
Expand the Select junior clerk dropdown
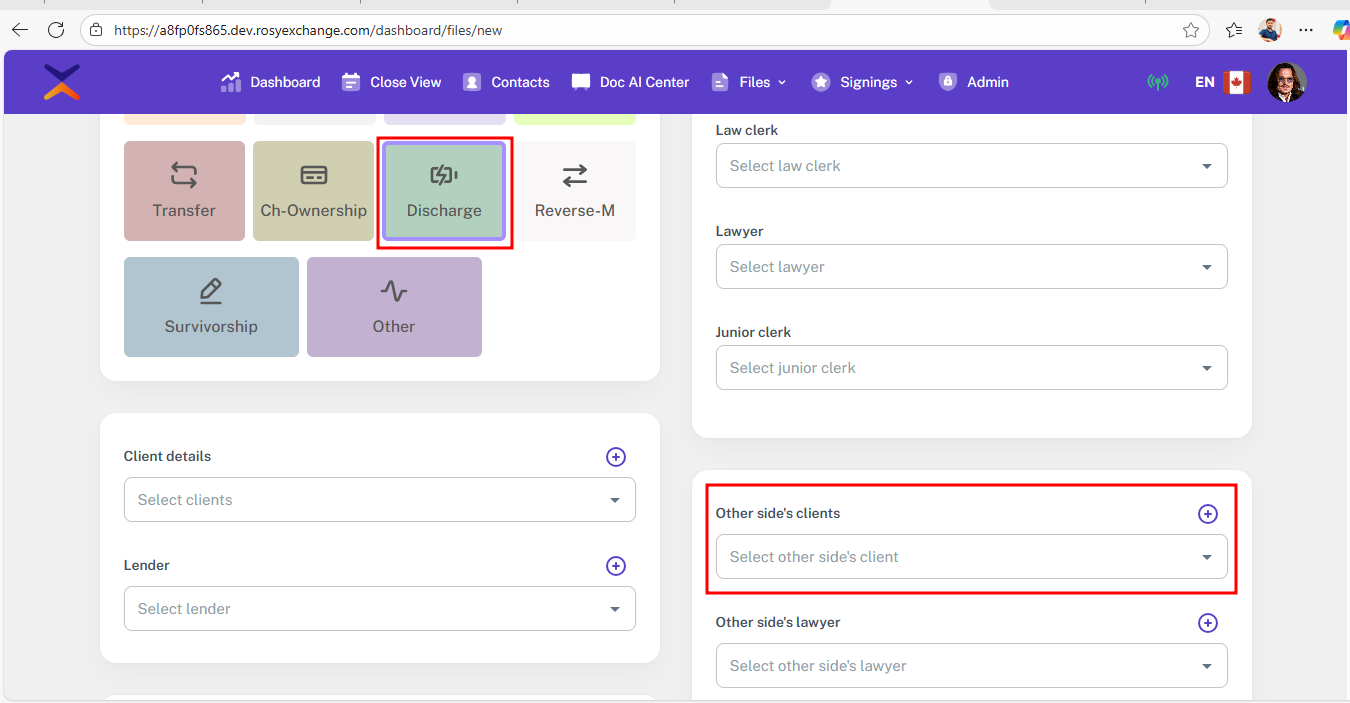click(x=971, y=368)
